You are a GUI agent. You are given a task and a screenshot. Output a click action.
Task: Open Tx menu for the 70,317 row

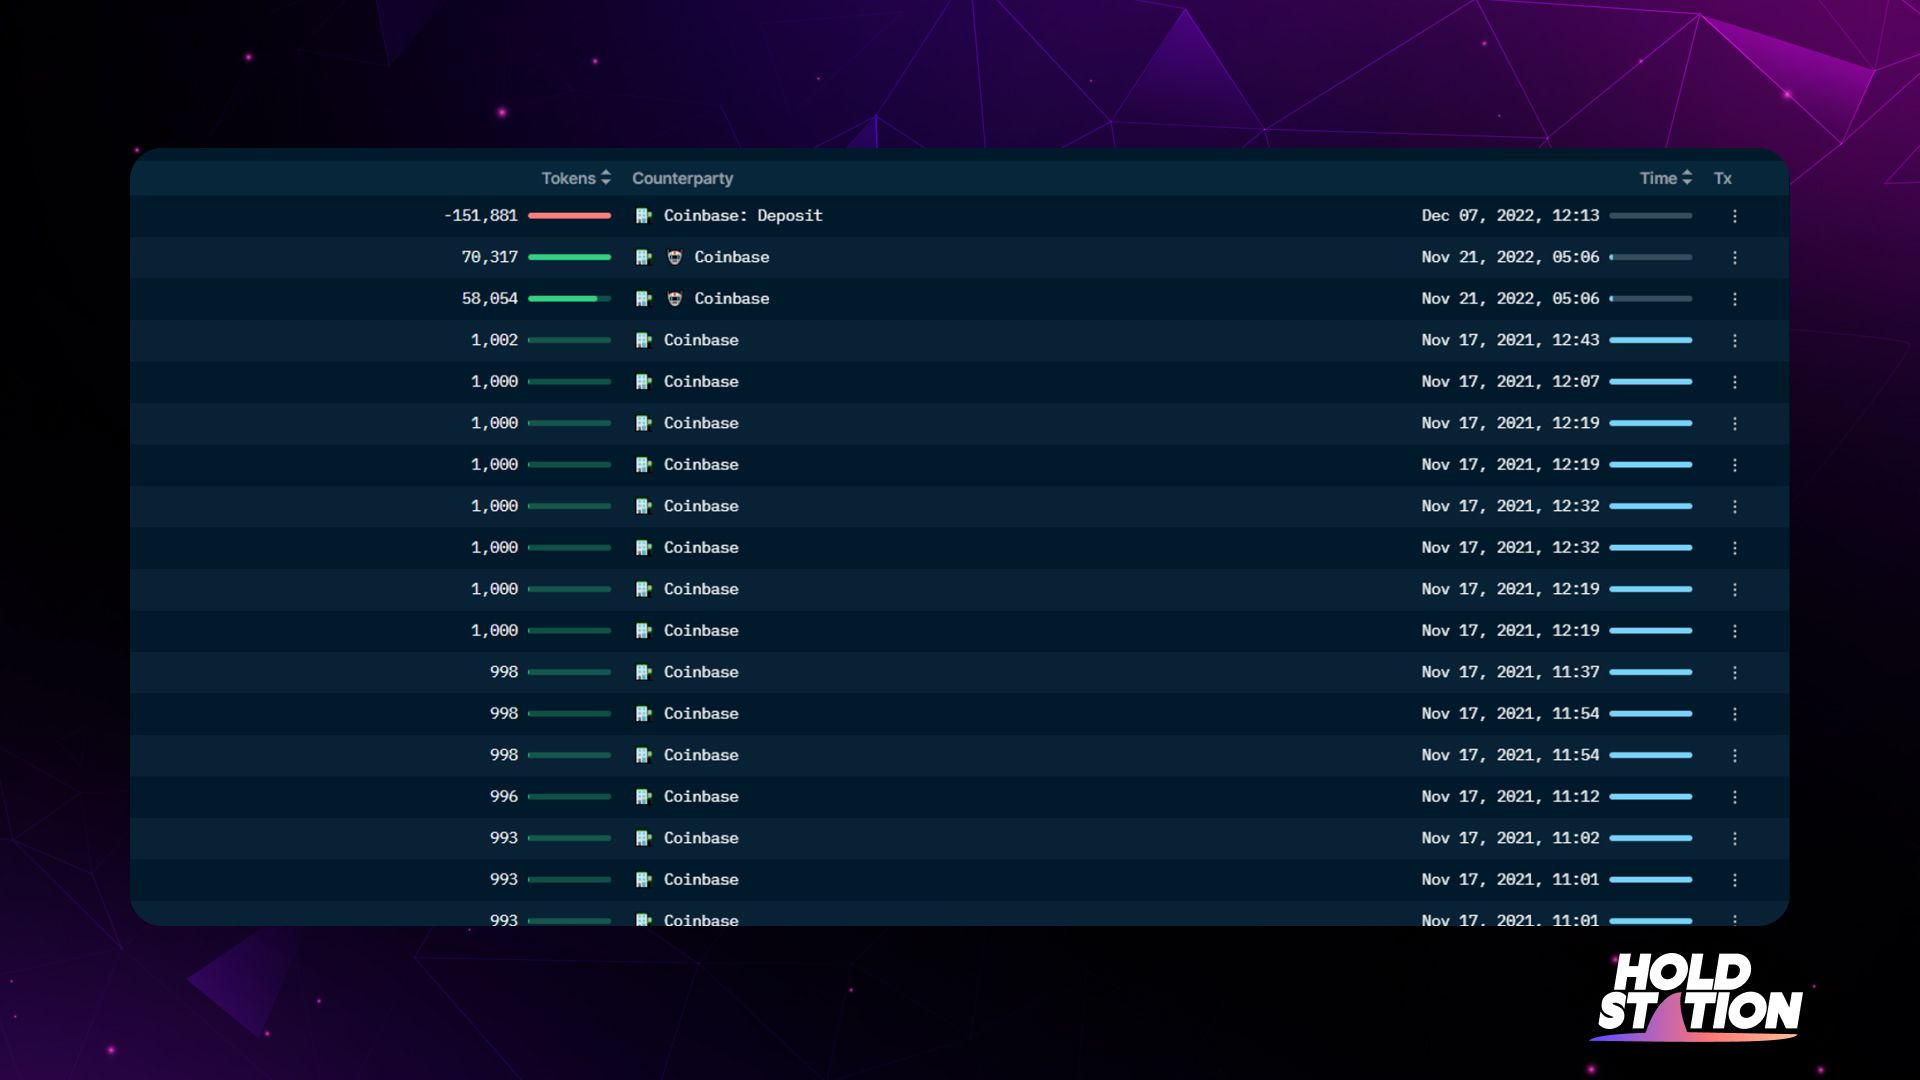point(1735,258)
